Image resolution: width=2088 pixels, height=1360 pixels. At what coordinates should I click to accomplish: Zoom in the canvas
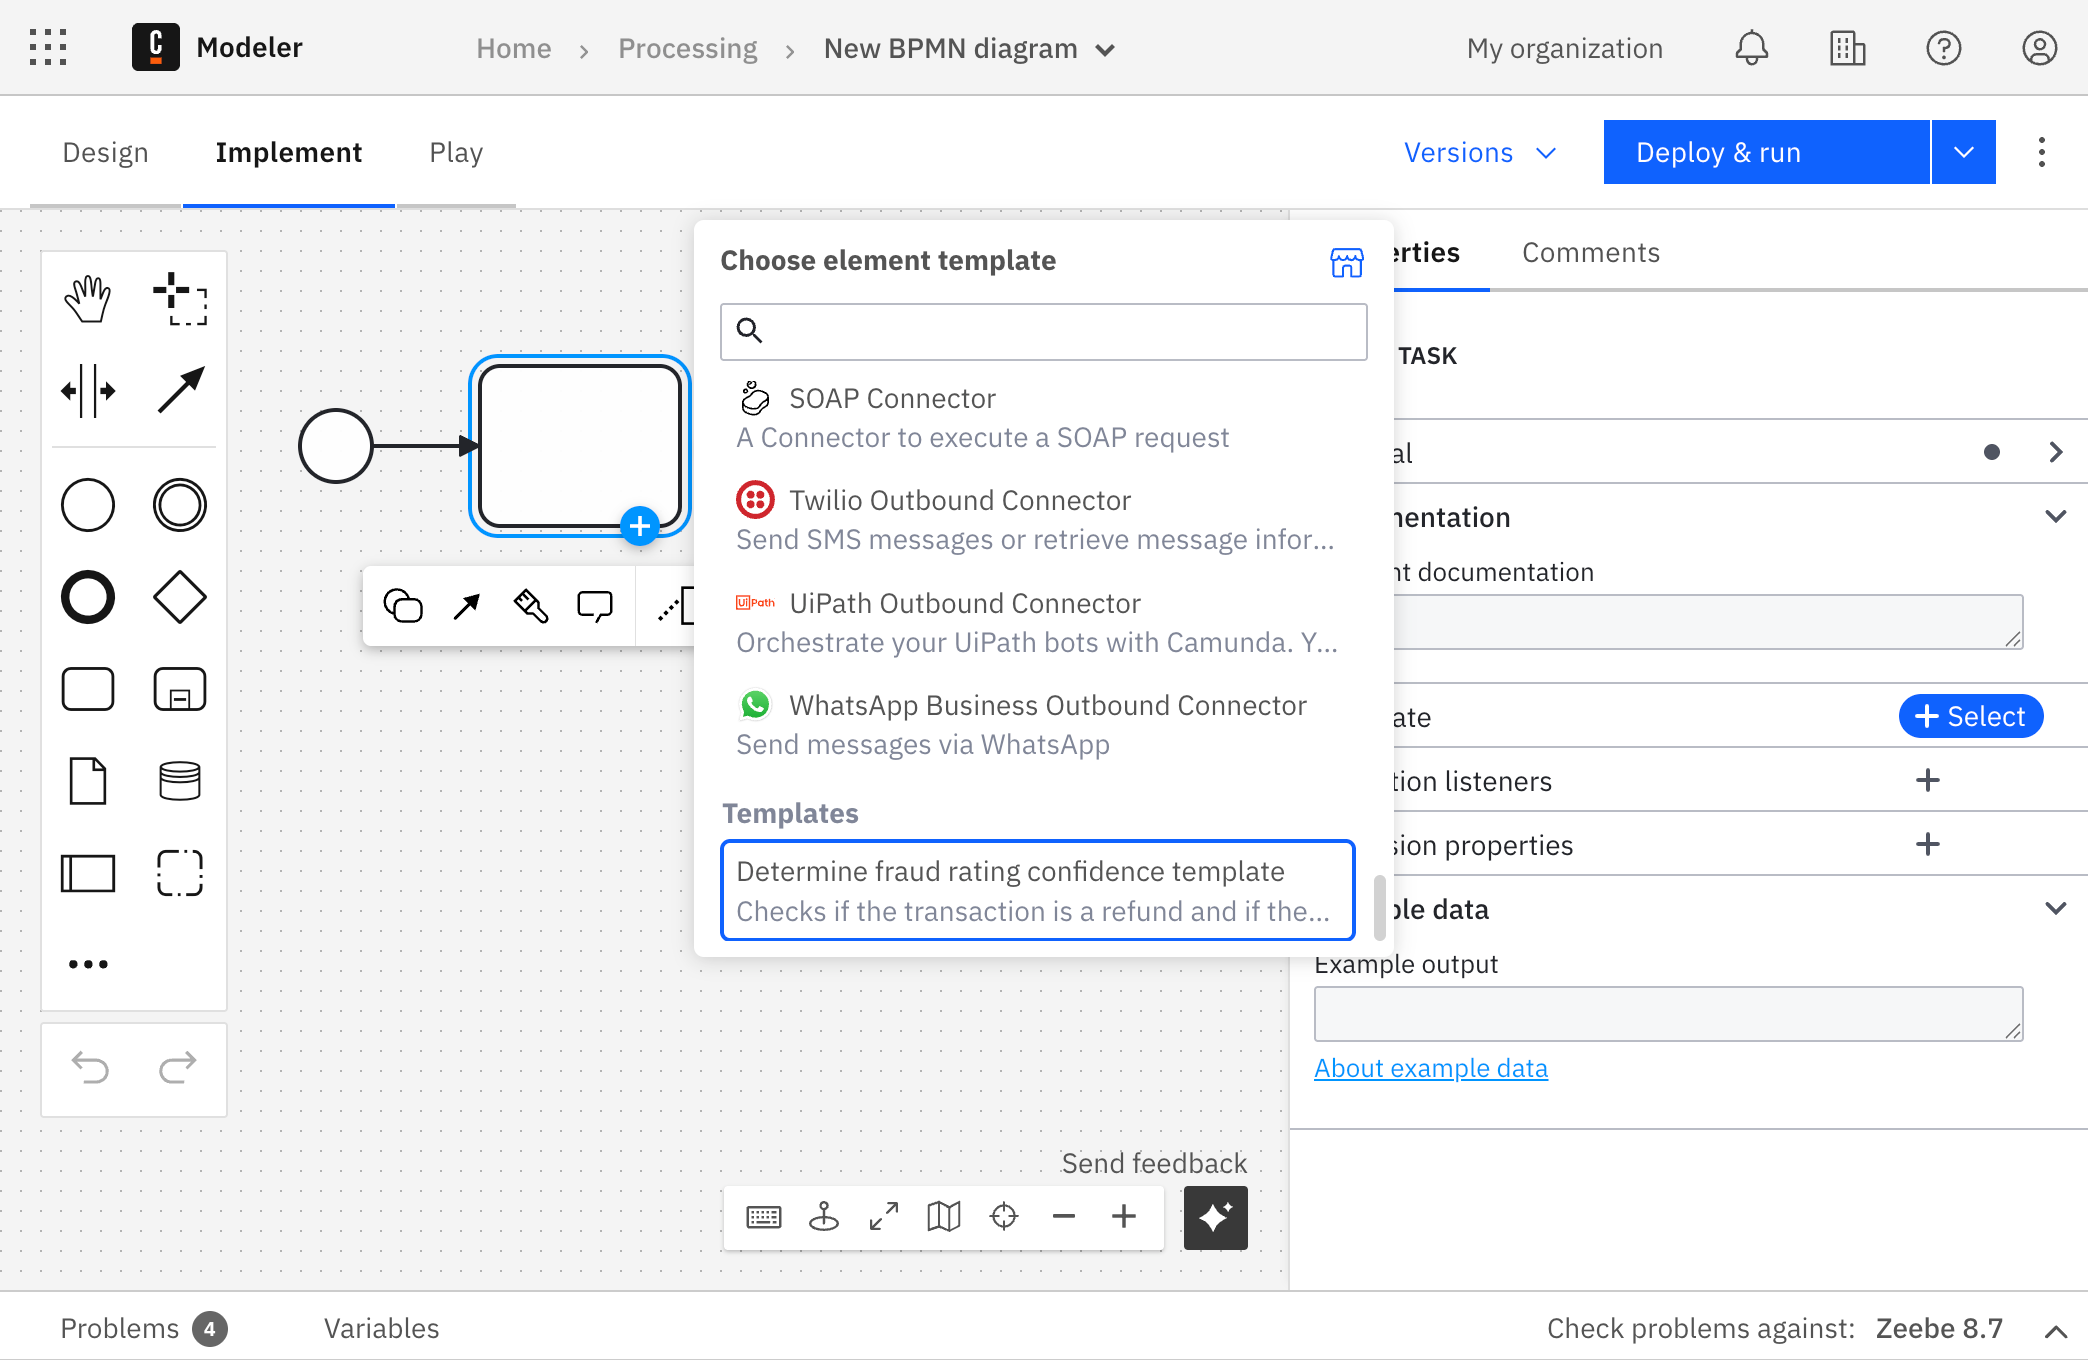[1124, 1217]
